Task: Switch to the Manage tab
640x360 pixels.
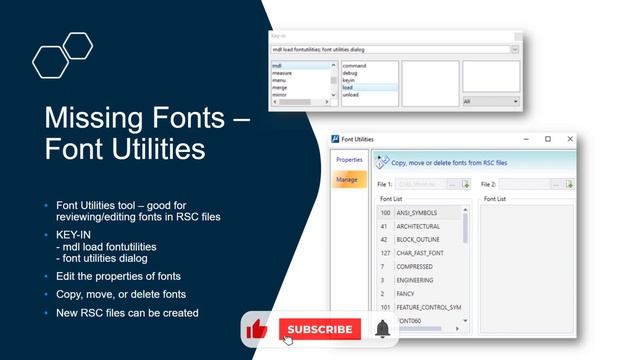Action: (349, 180)
